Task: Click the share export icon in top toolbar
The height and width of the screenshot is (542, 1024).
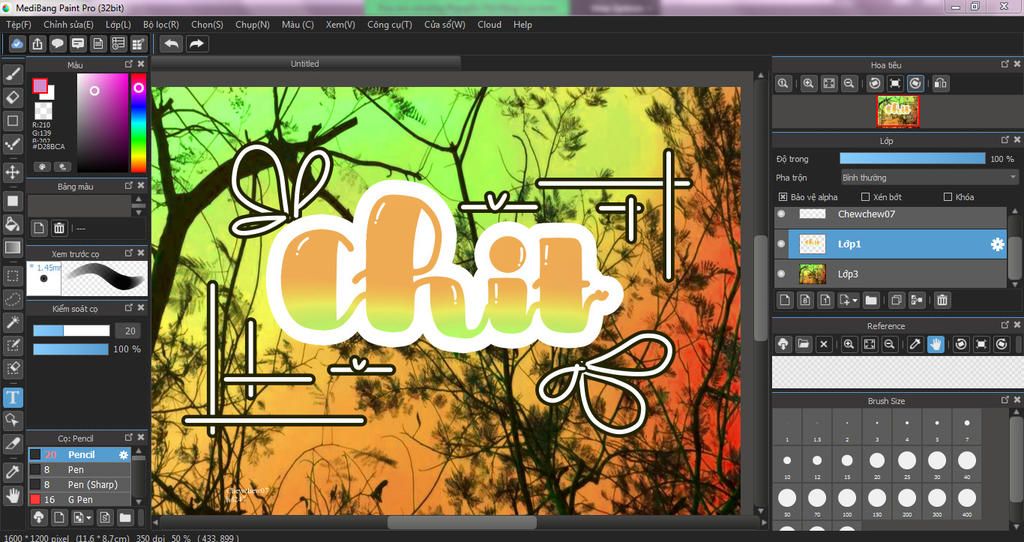Action: pos(38,44)
